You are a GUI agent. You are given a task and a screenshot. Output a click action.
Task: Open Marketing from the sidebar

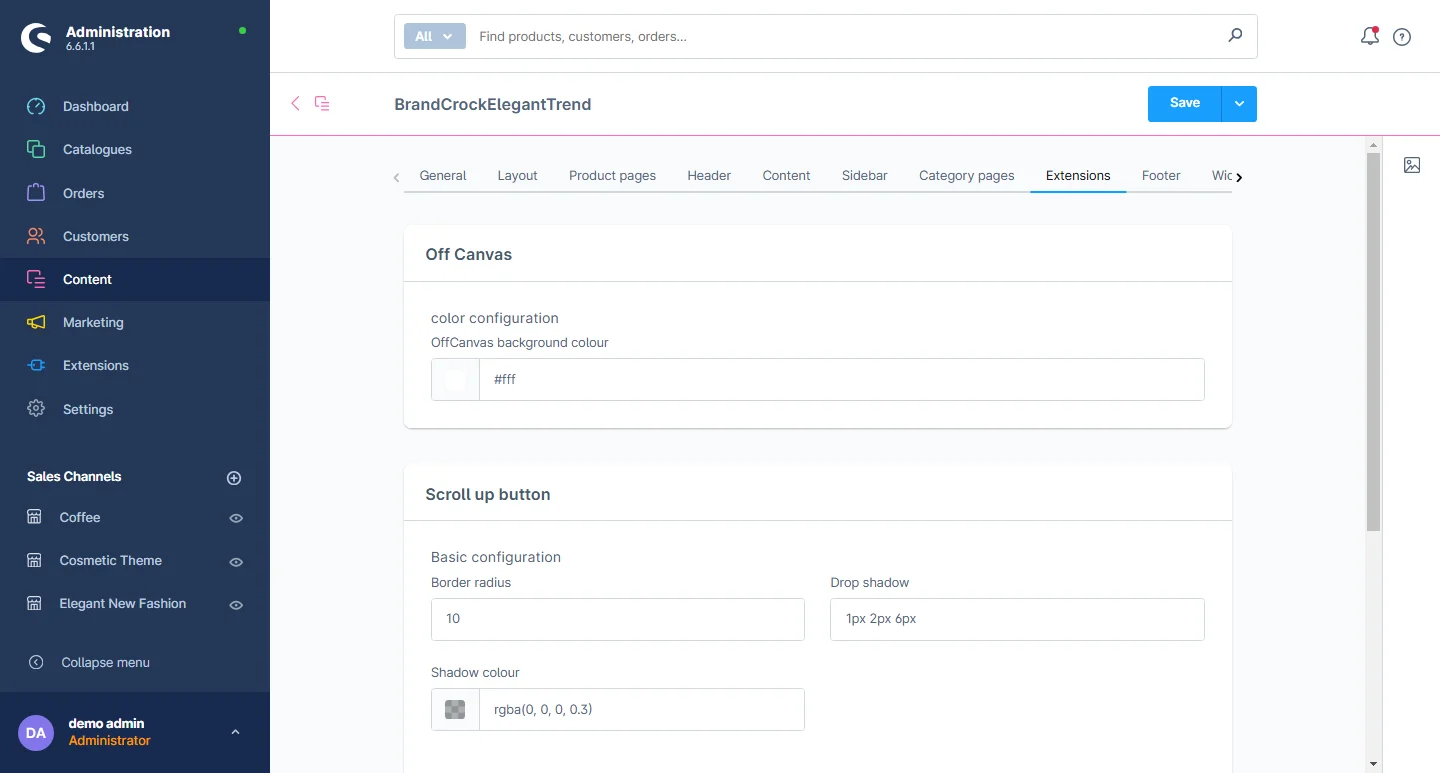(93, 322)
